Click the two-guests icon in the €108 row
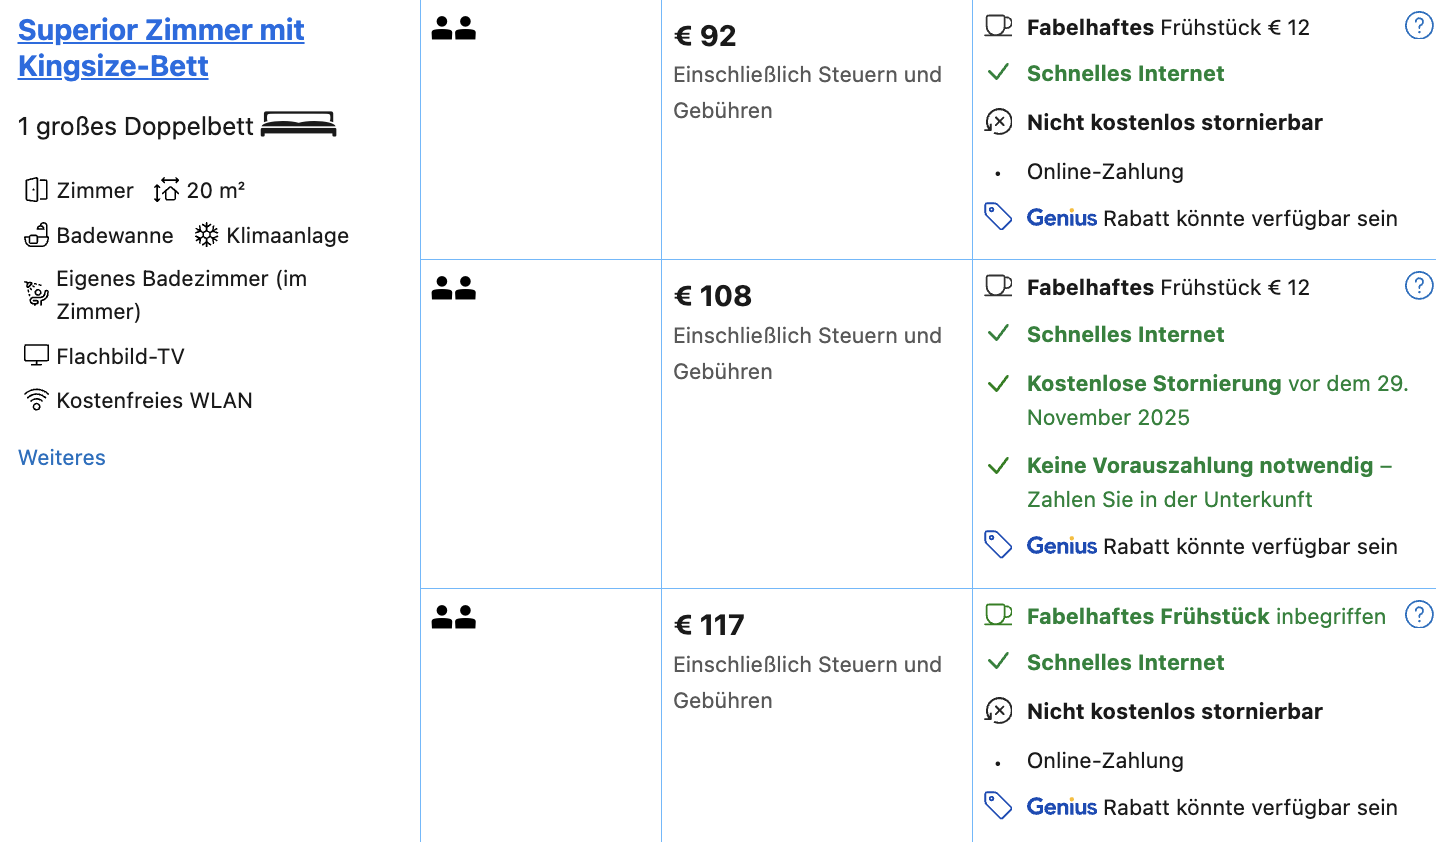 (453, 289)
